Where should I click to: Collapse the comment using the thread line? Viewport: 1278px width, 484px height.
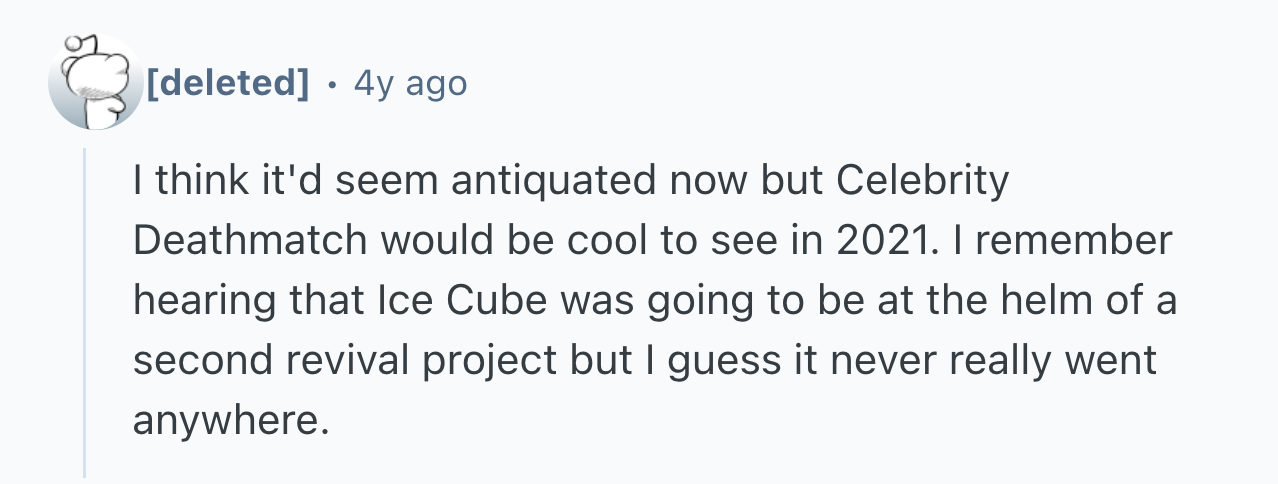[86, 310]
